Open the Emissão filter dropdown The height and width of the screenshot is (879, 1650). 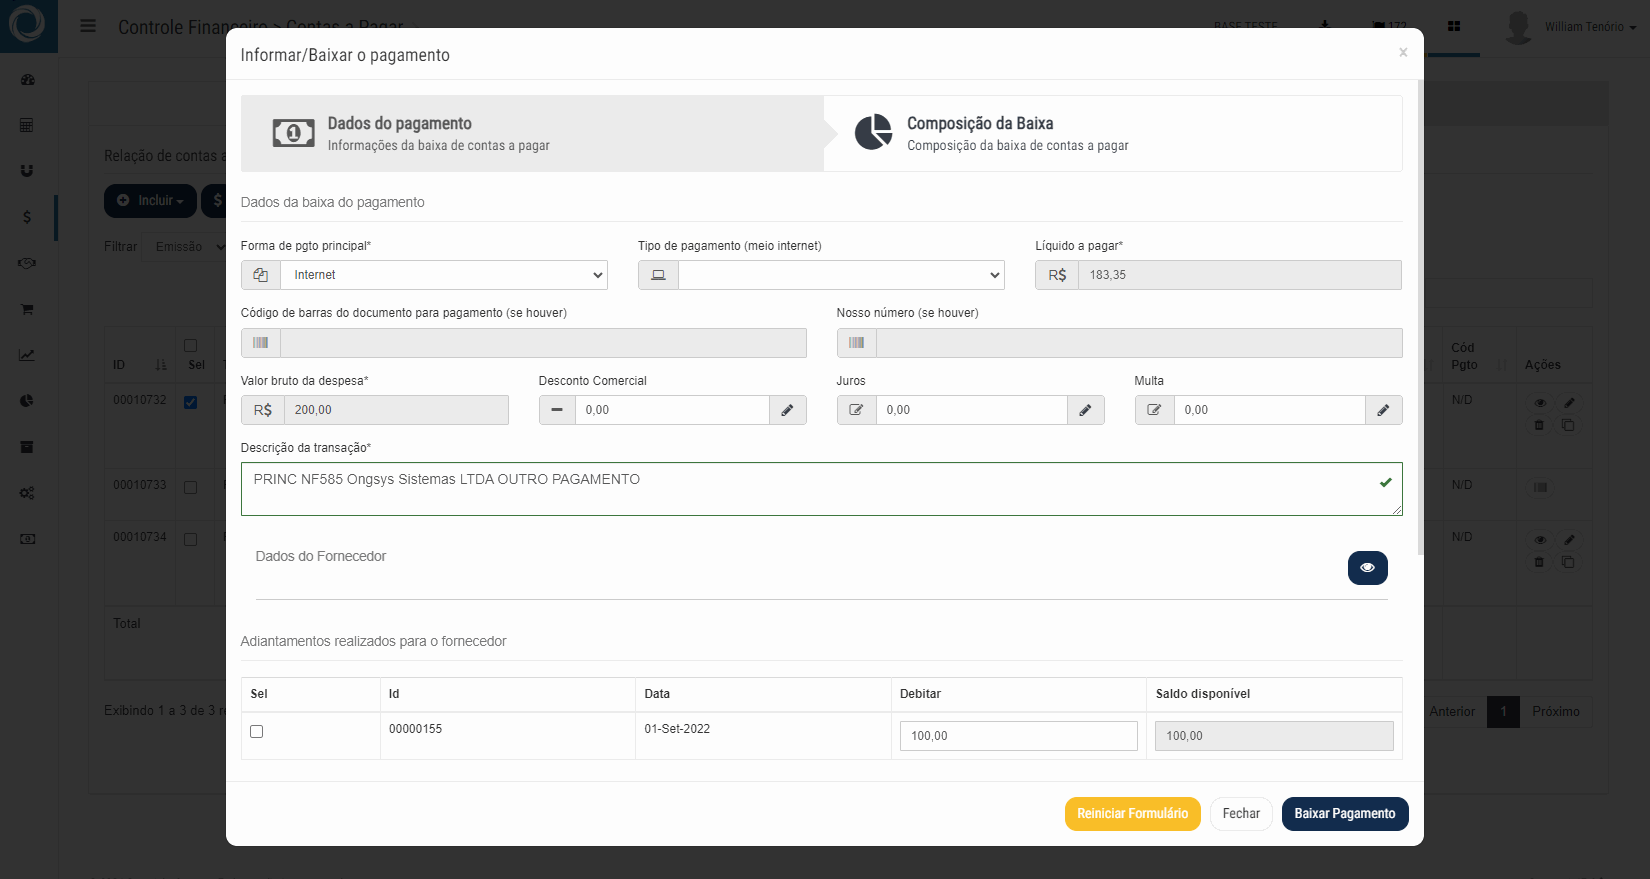click(x=185, y=246)
